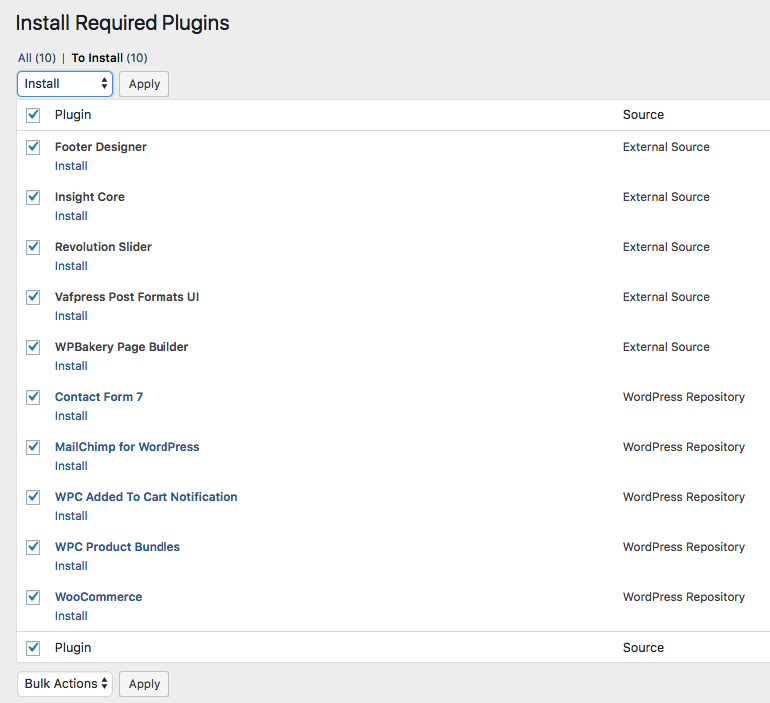Toggle select-all checkbox in top header row
Viewport: 770px width, 703px height.
pos(33,115)
